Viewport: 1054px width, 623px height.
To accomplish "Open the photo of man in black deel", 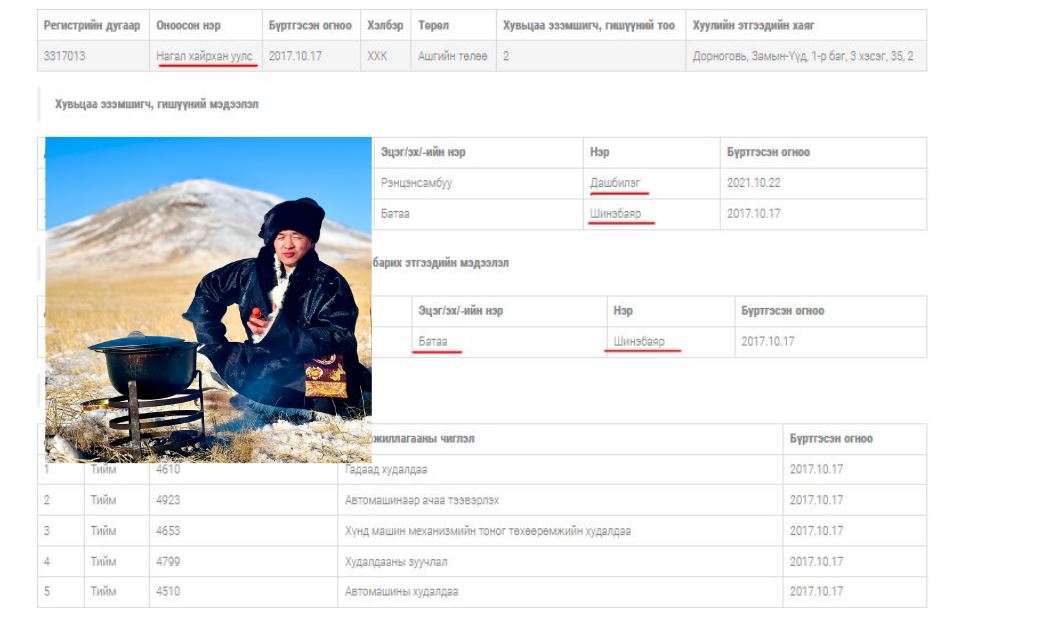I will click(208, 299).
